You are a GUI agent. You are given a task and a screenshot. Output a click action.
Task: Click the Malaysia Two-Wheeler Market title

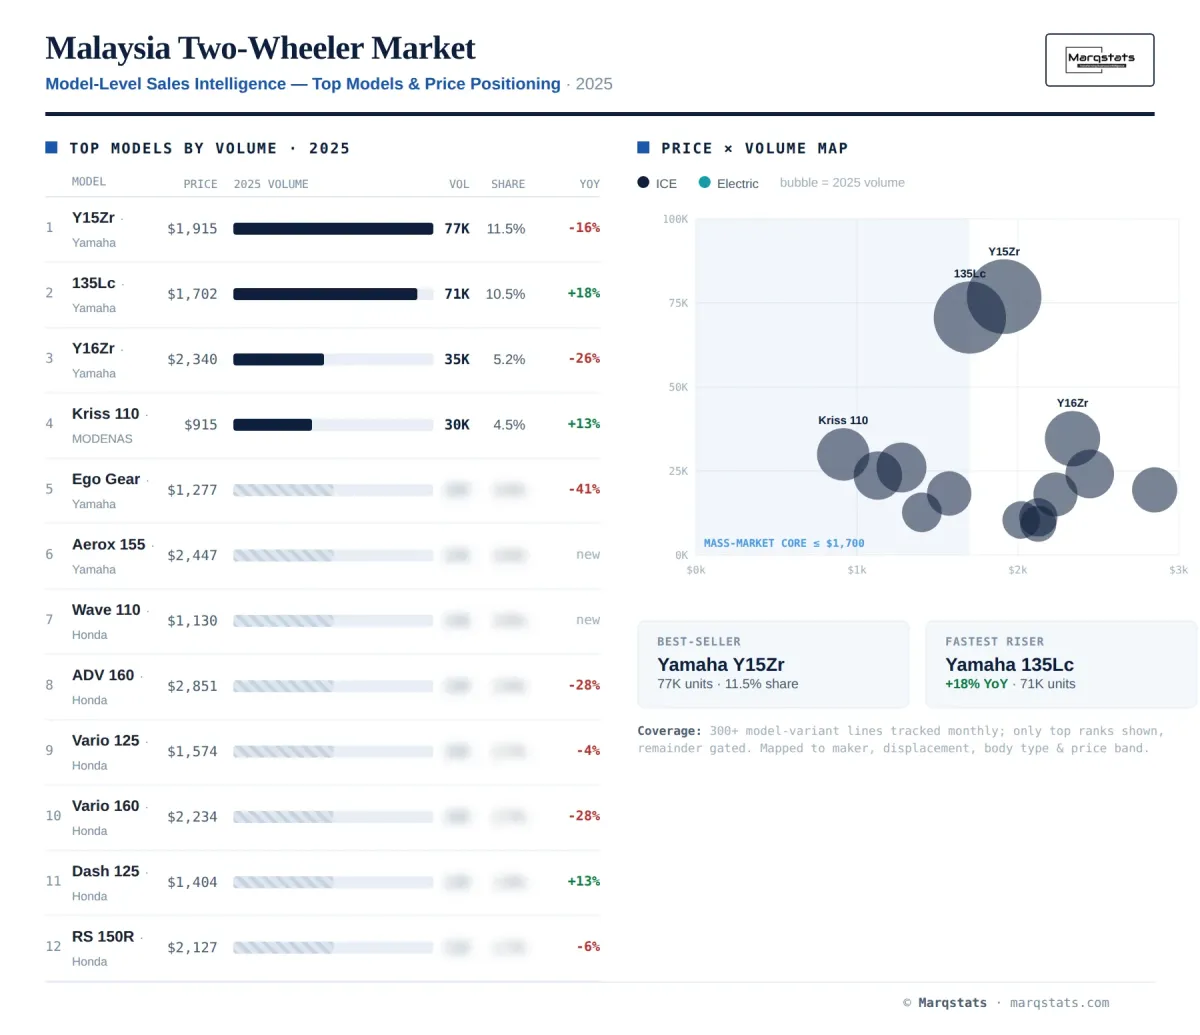[260, 48]
